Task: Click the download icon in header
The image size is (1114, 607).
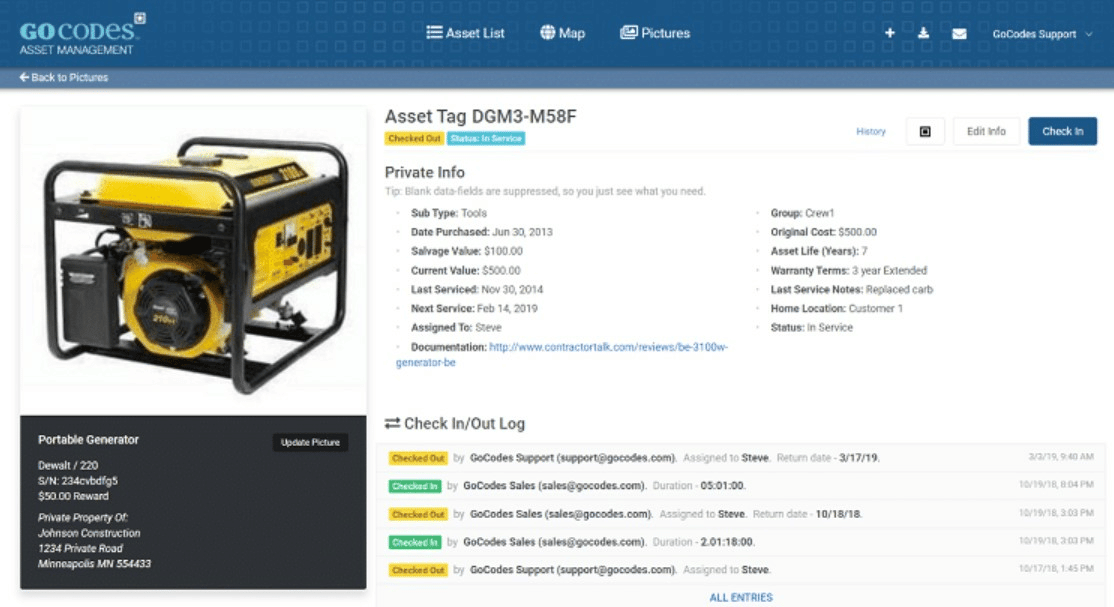Action: [x=924, y=34]
